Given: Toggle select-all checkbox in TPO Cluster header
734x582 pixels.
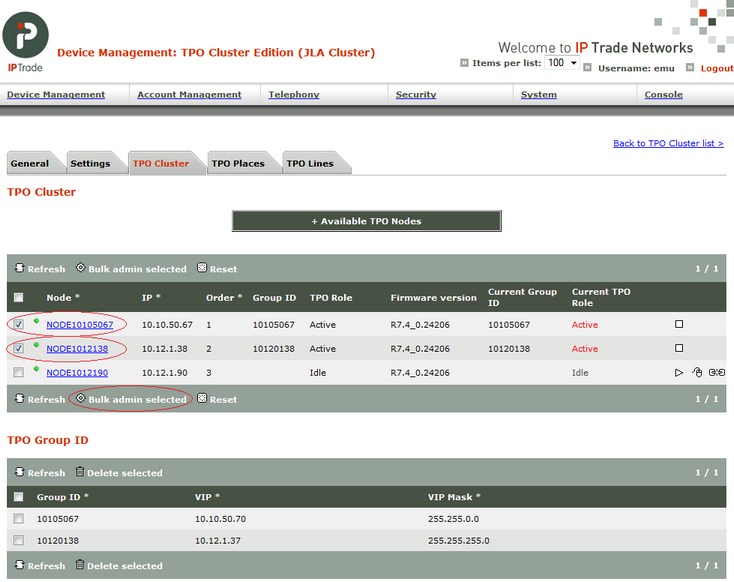Looking at the screenshot, I should (18, 297).
